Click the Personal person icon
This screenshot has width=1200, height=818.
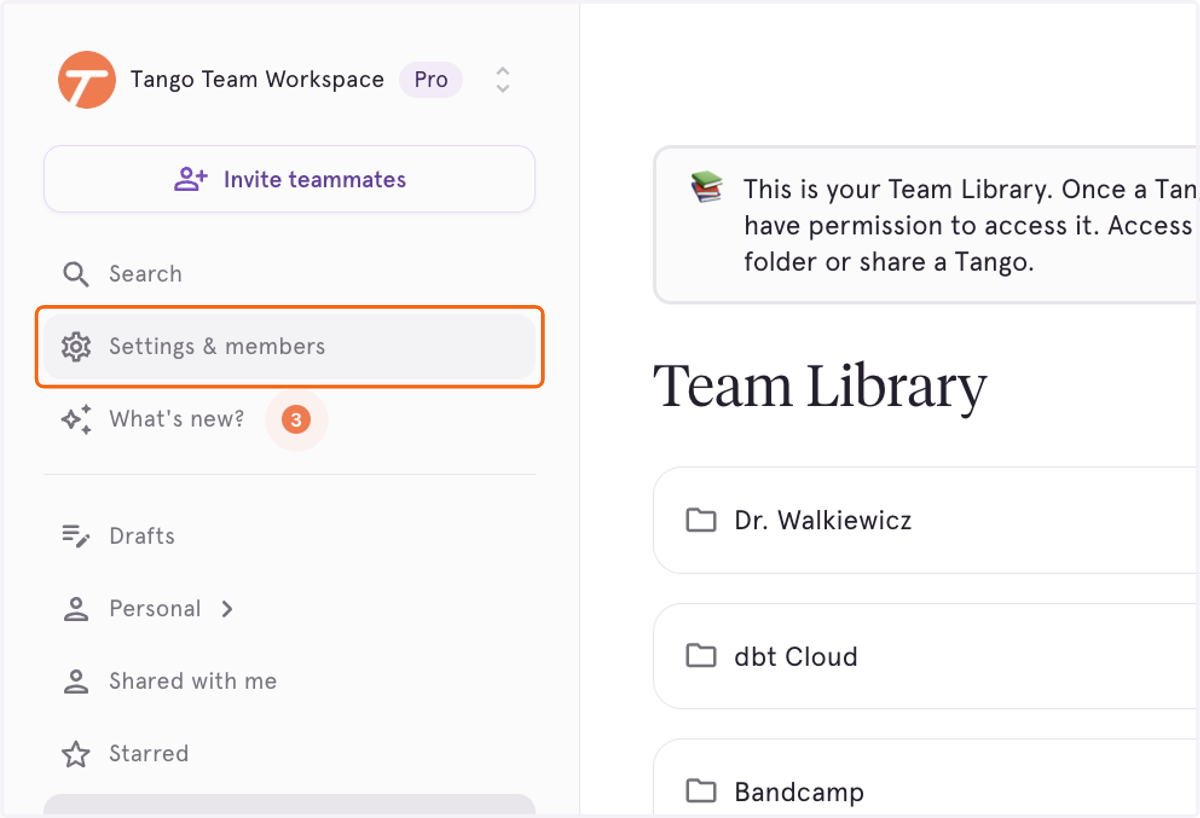[76, 609]
